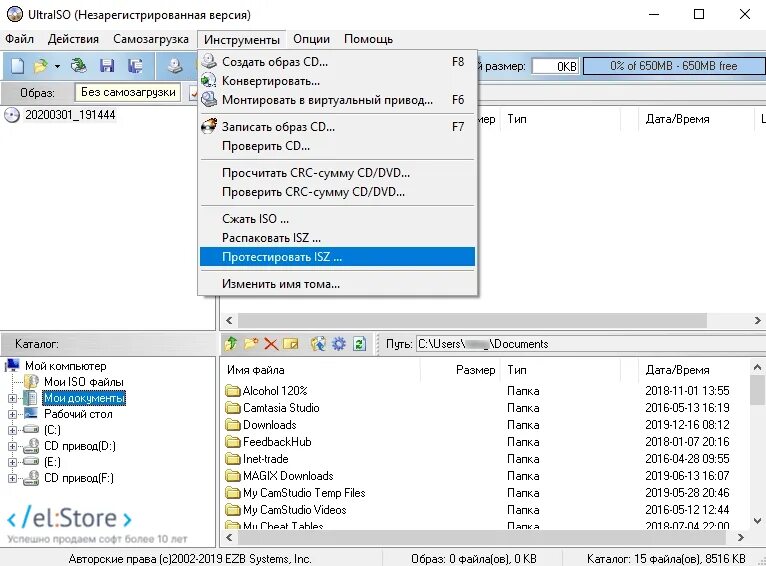Choose Записать образ CD... entry
The width and height of the screenshot is (766, 566).
(337, 127)
